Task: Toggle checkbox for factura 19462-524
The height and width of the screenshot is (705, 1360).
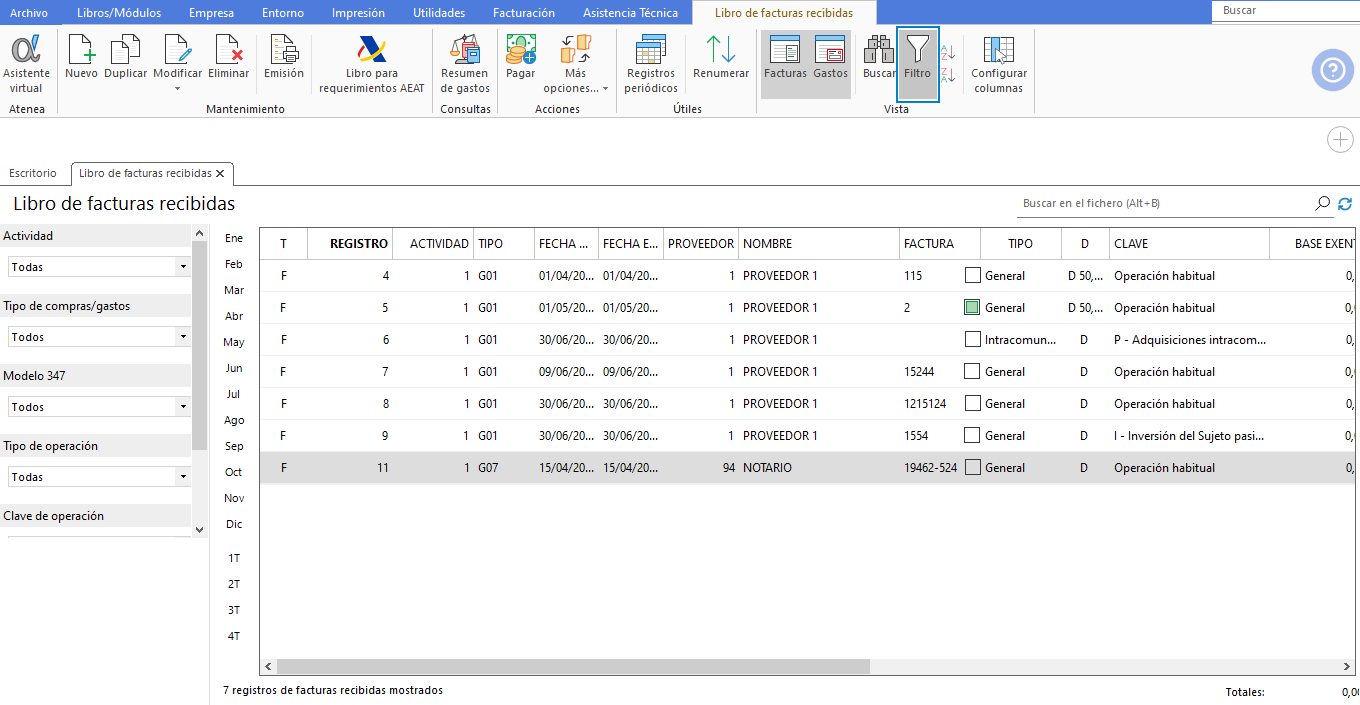Action: point(972,467)
